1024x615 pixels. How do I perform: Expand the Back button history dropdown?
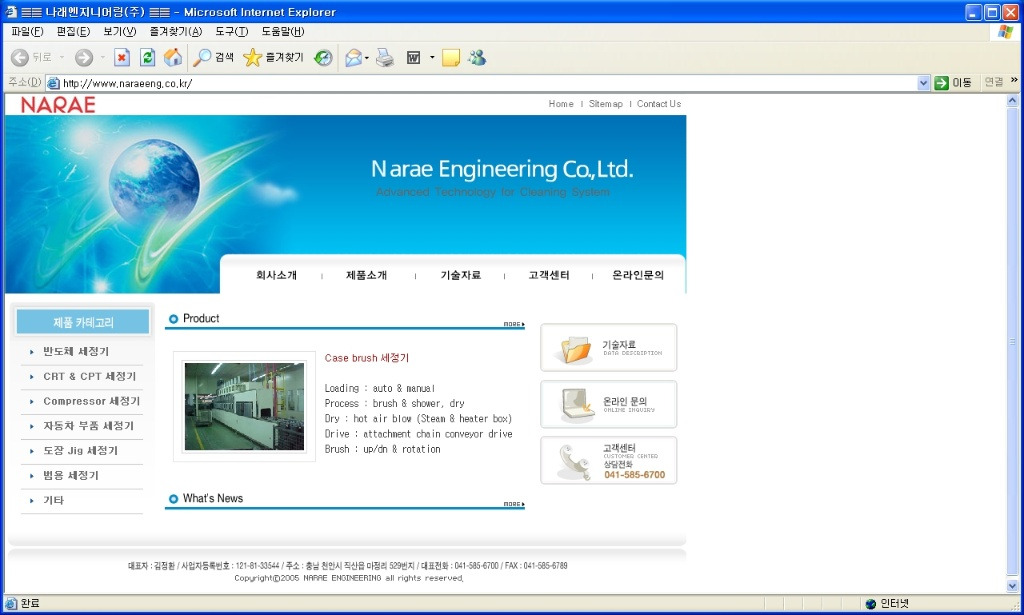point(62,57)
